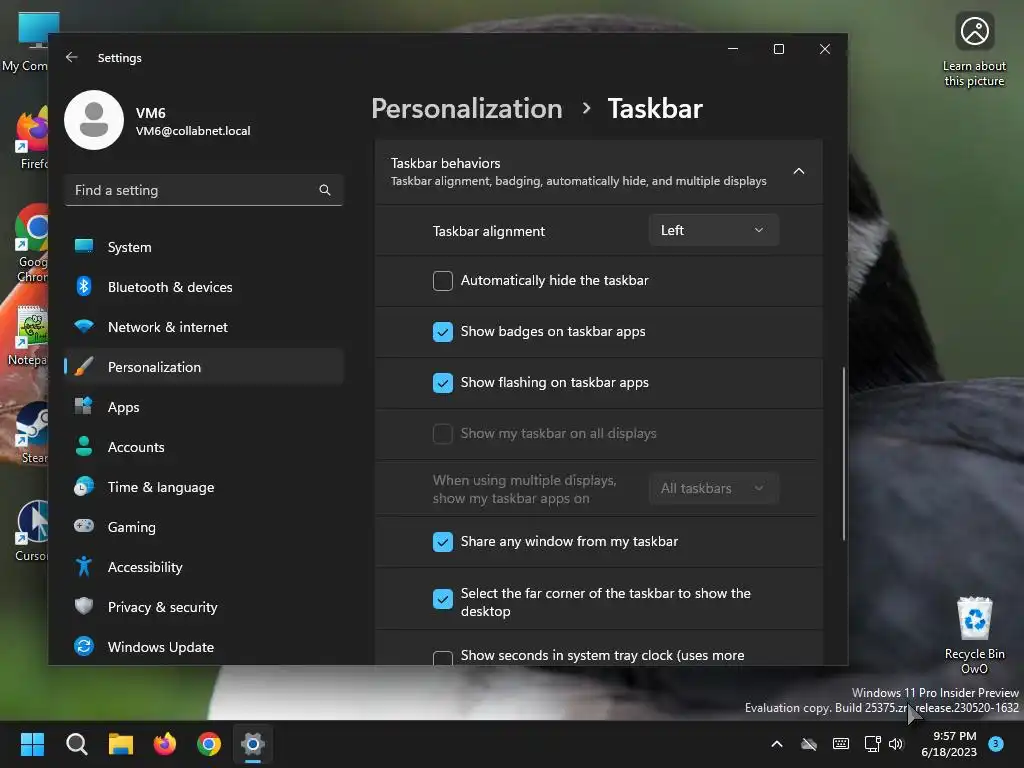Open the All taskbars dropdown

click(x=713, y=488)
